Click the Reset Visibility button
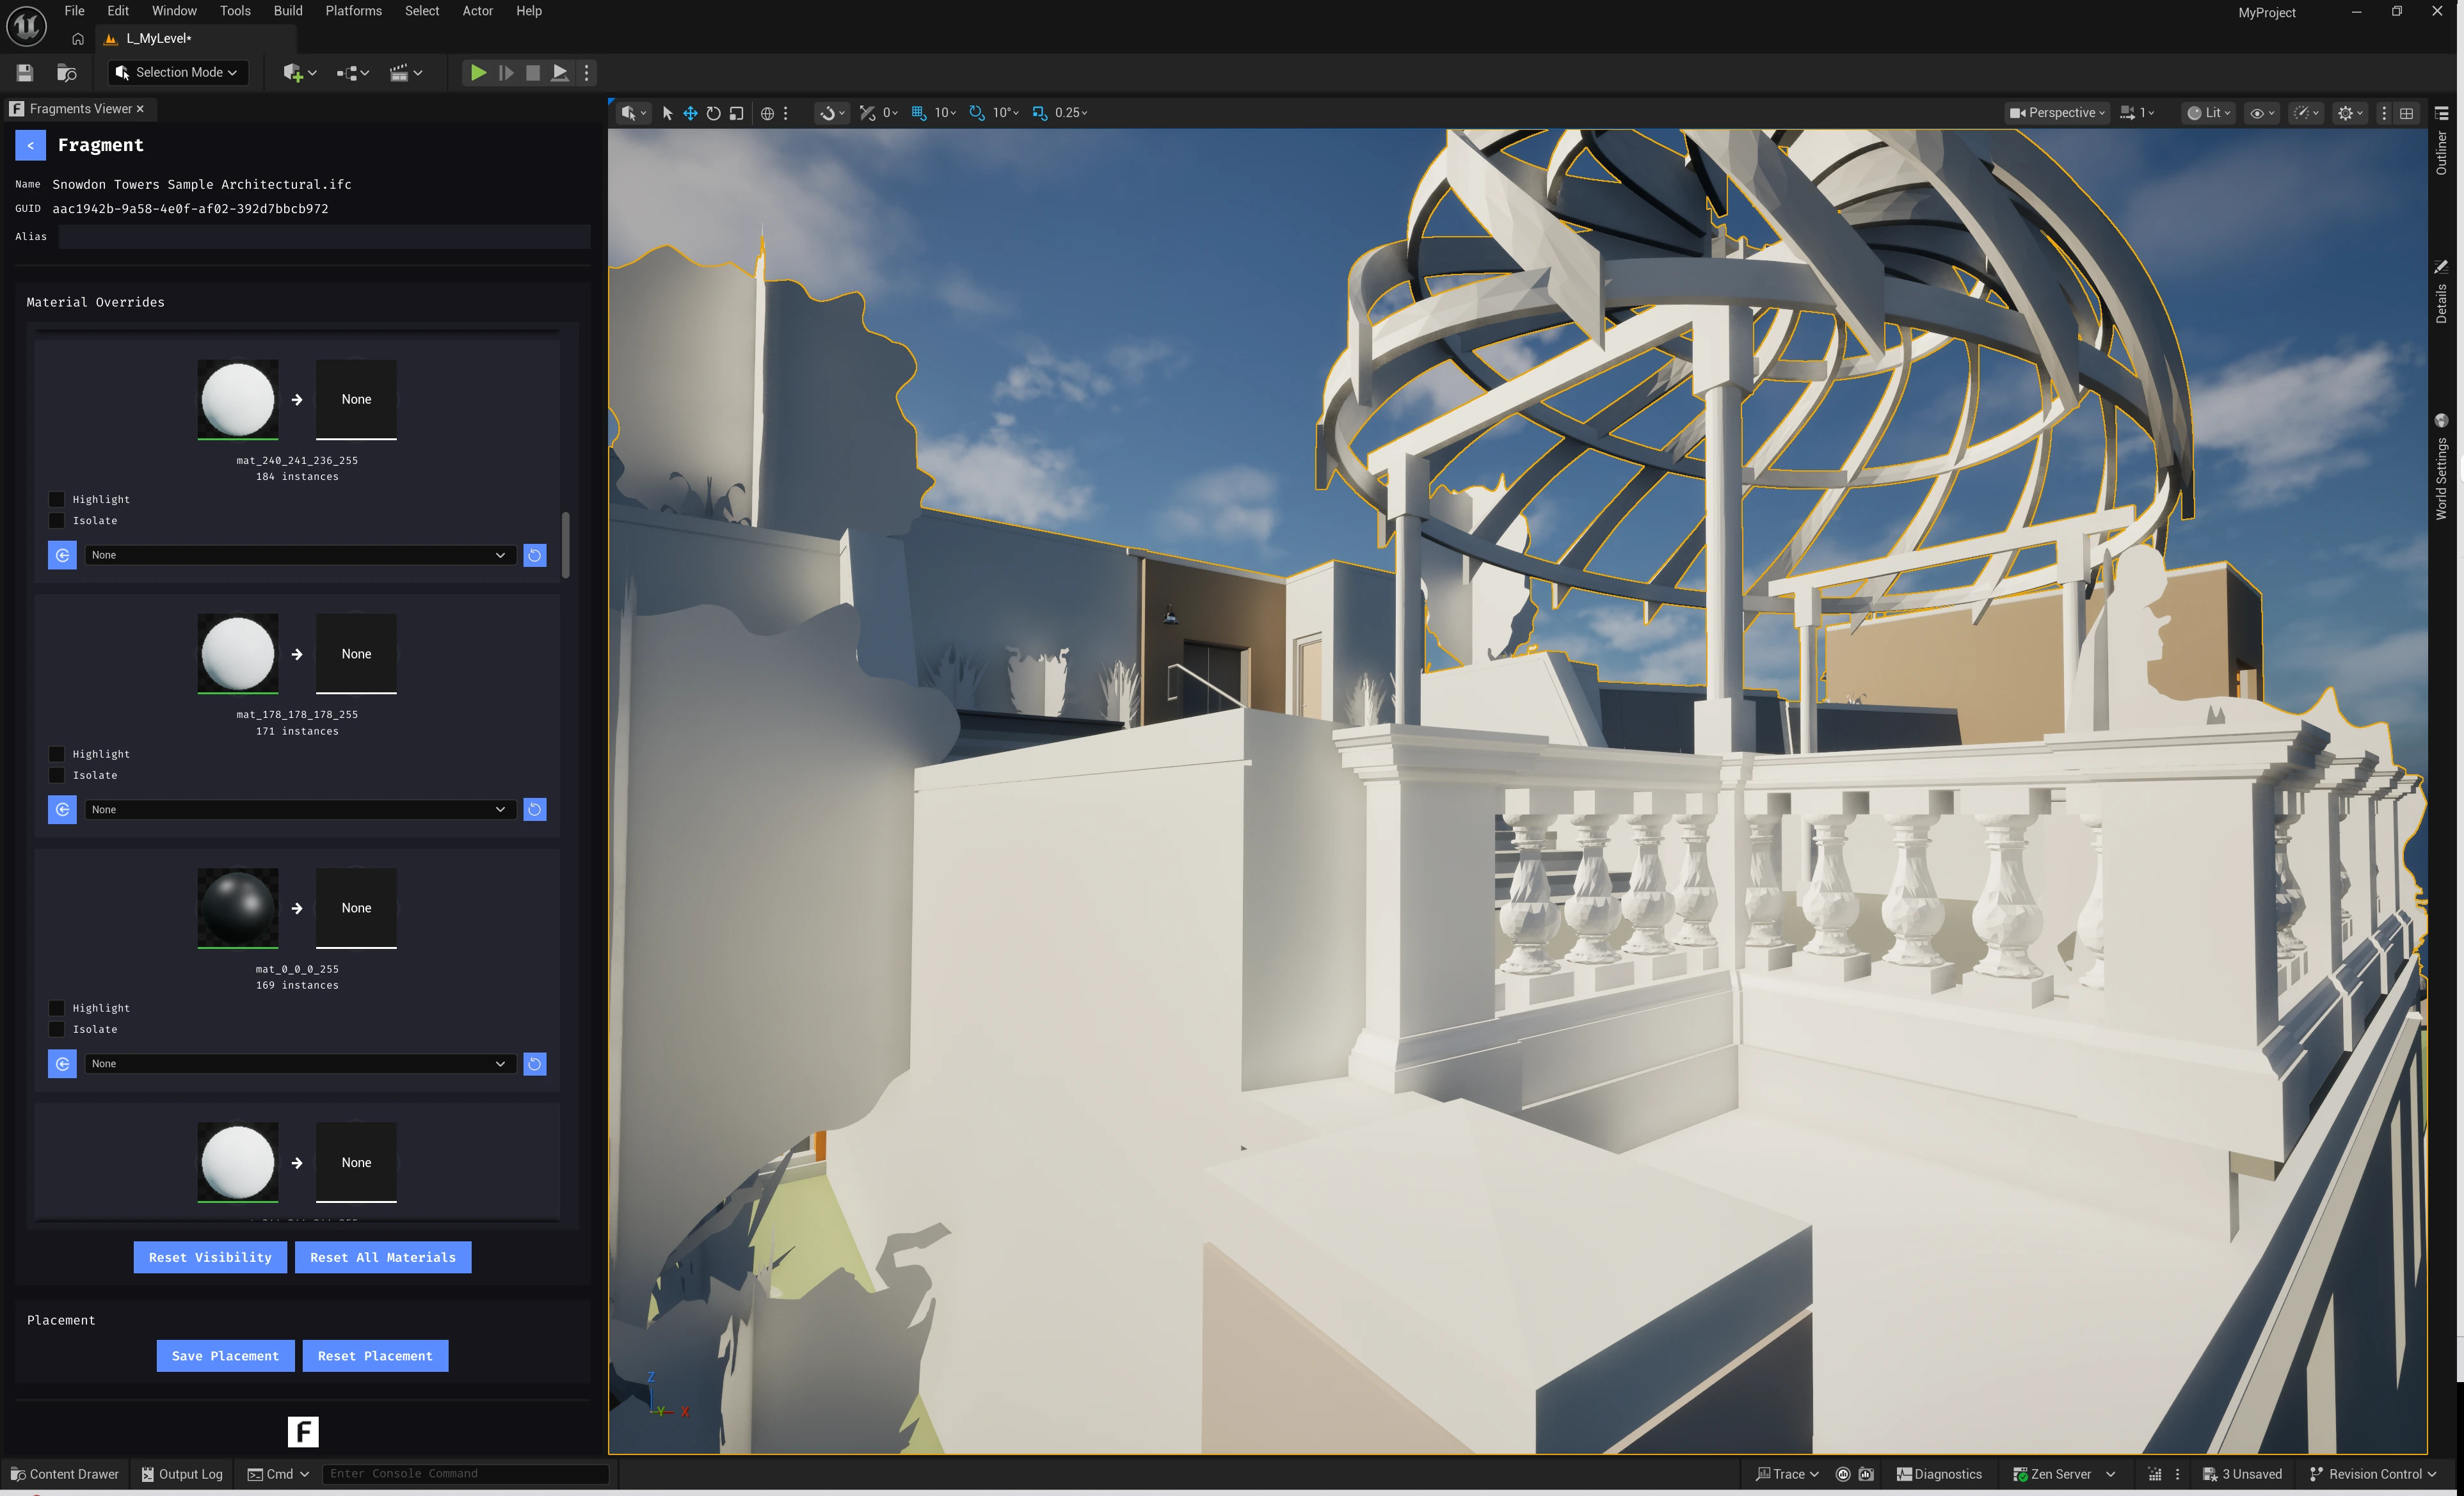The image size is (2464, 1496). pos(210,1257)
